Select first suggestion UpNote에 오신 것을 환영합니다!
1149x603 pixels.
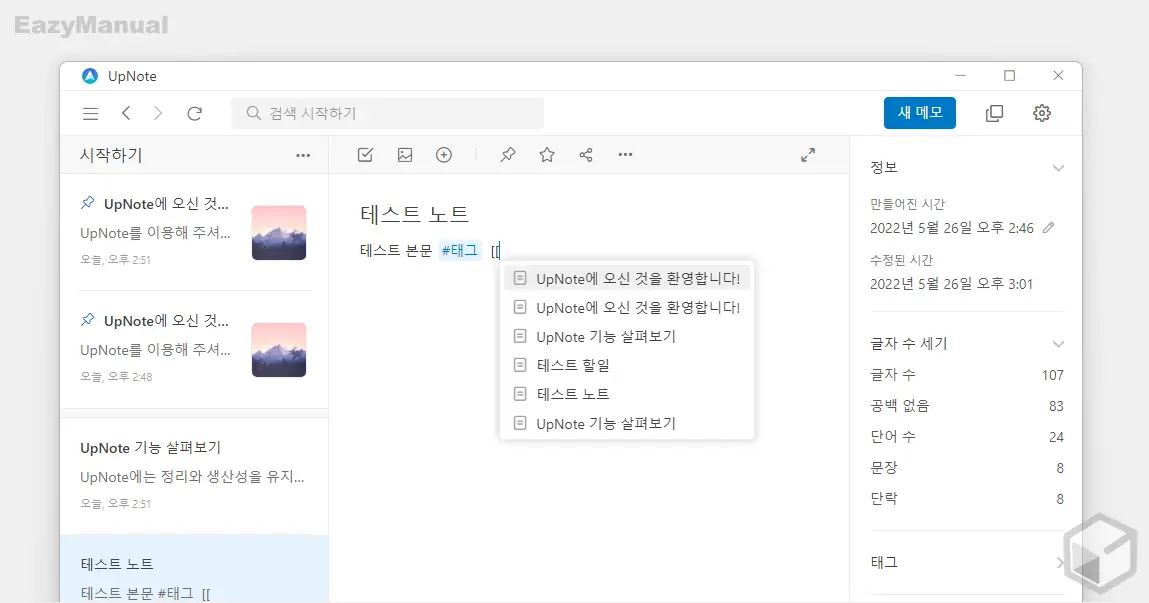(627, 278)
